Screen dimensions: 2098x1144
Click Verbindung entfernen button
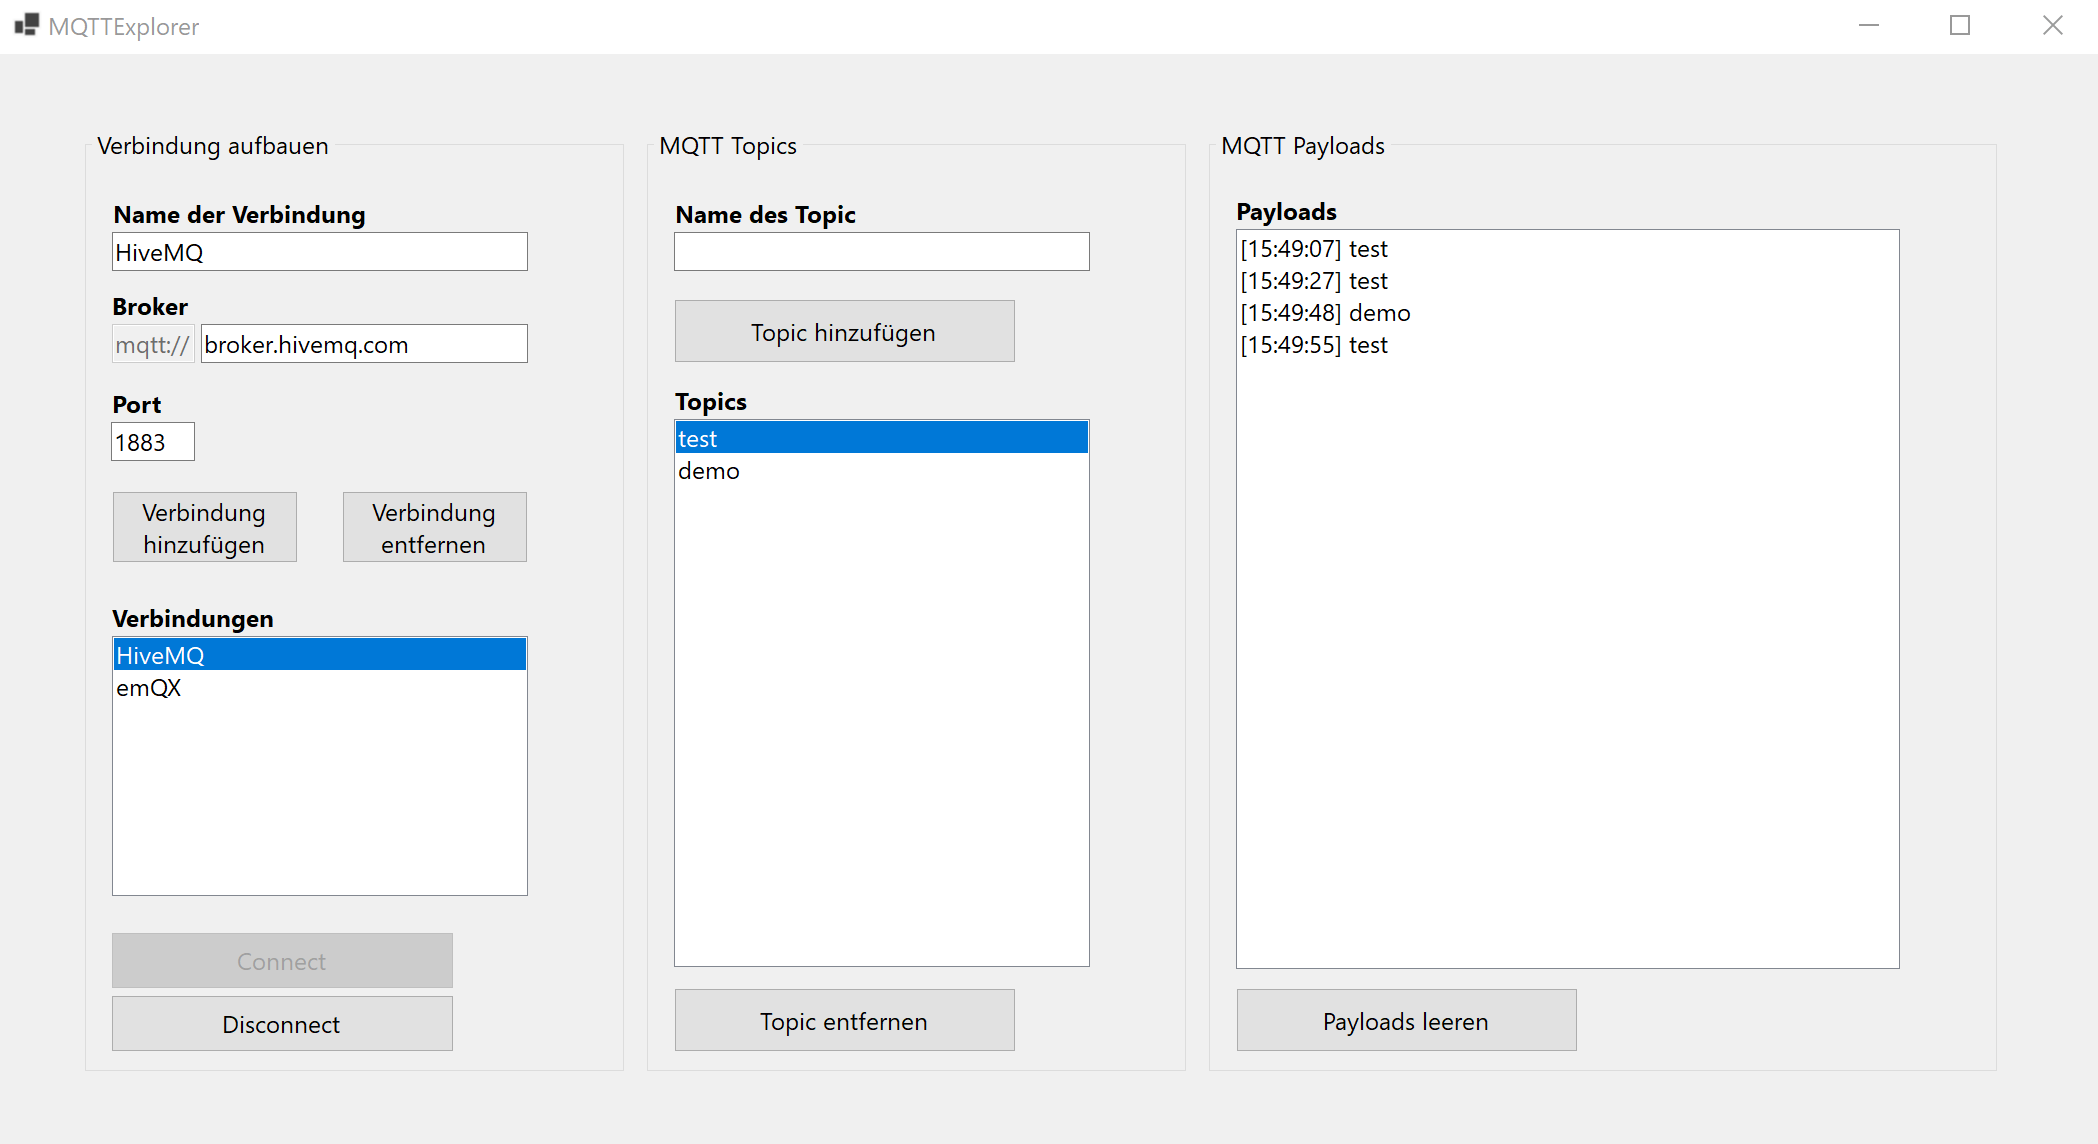(435, 527)
